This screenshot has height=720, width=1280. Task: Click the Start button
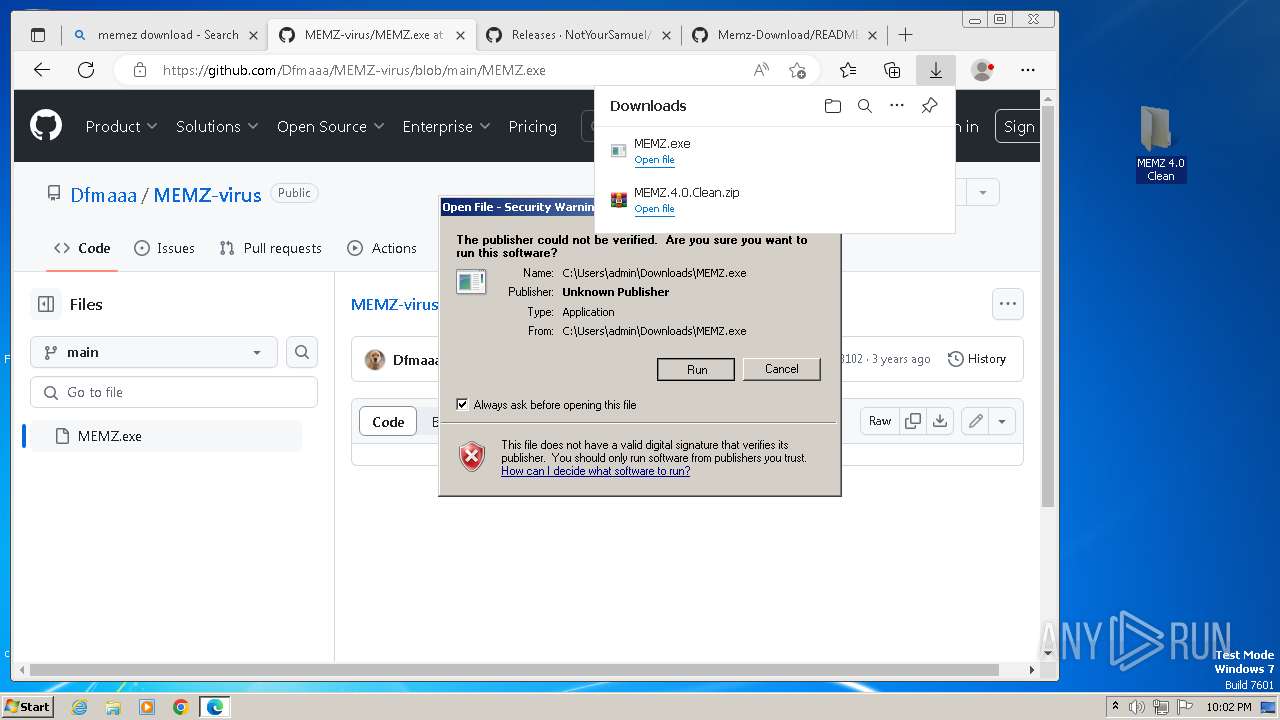pyautogui.click(x=27, y=707)
